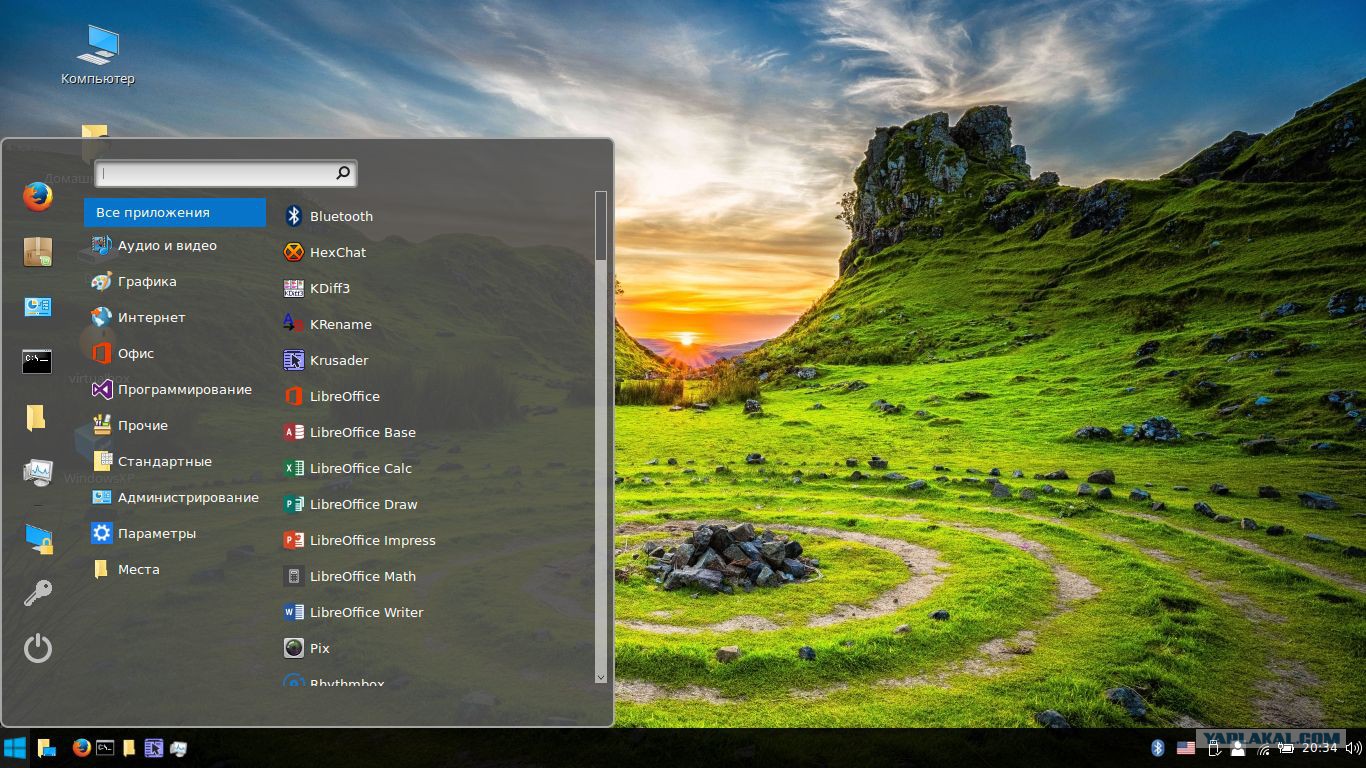Launch Terminal from the menu favorites sidebar
The image size is (1366, 768).
pyautogui.click(x=38, y=361)
